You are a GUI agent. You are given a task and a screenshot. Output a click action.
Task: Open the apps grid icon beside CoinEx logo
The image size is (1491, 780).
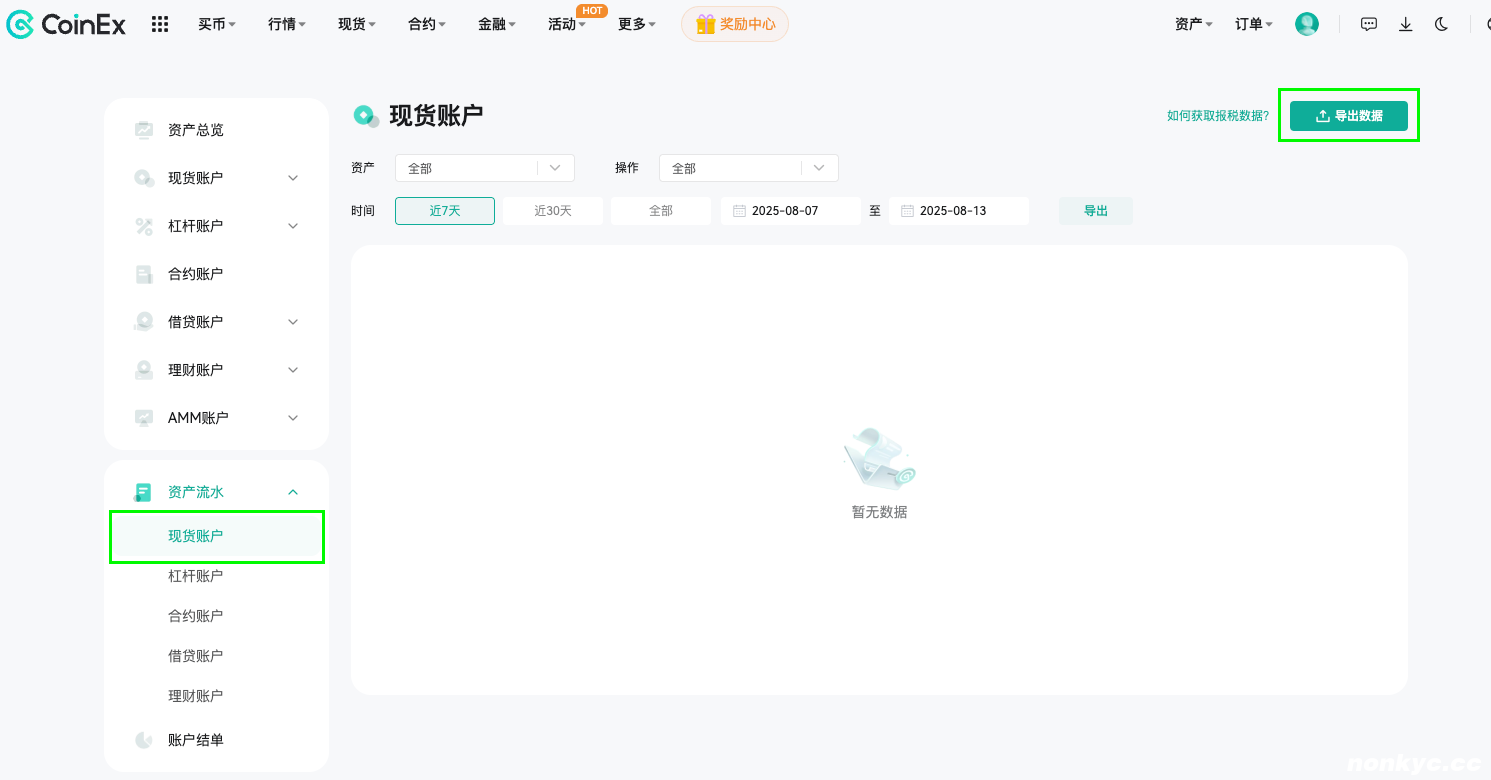click(160, 24)
